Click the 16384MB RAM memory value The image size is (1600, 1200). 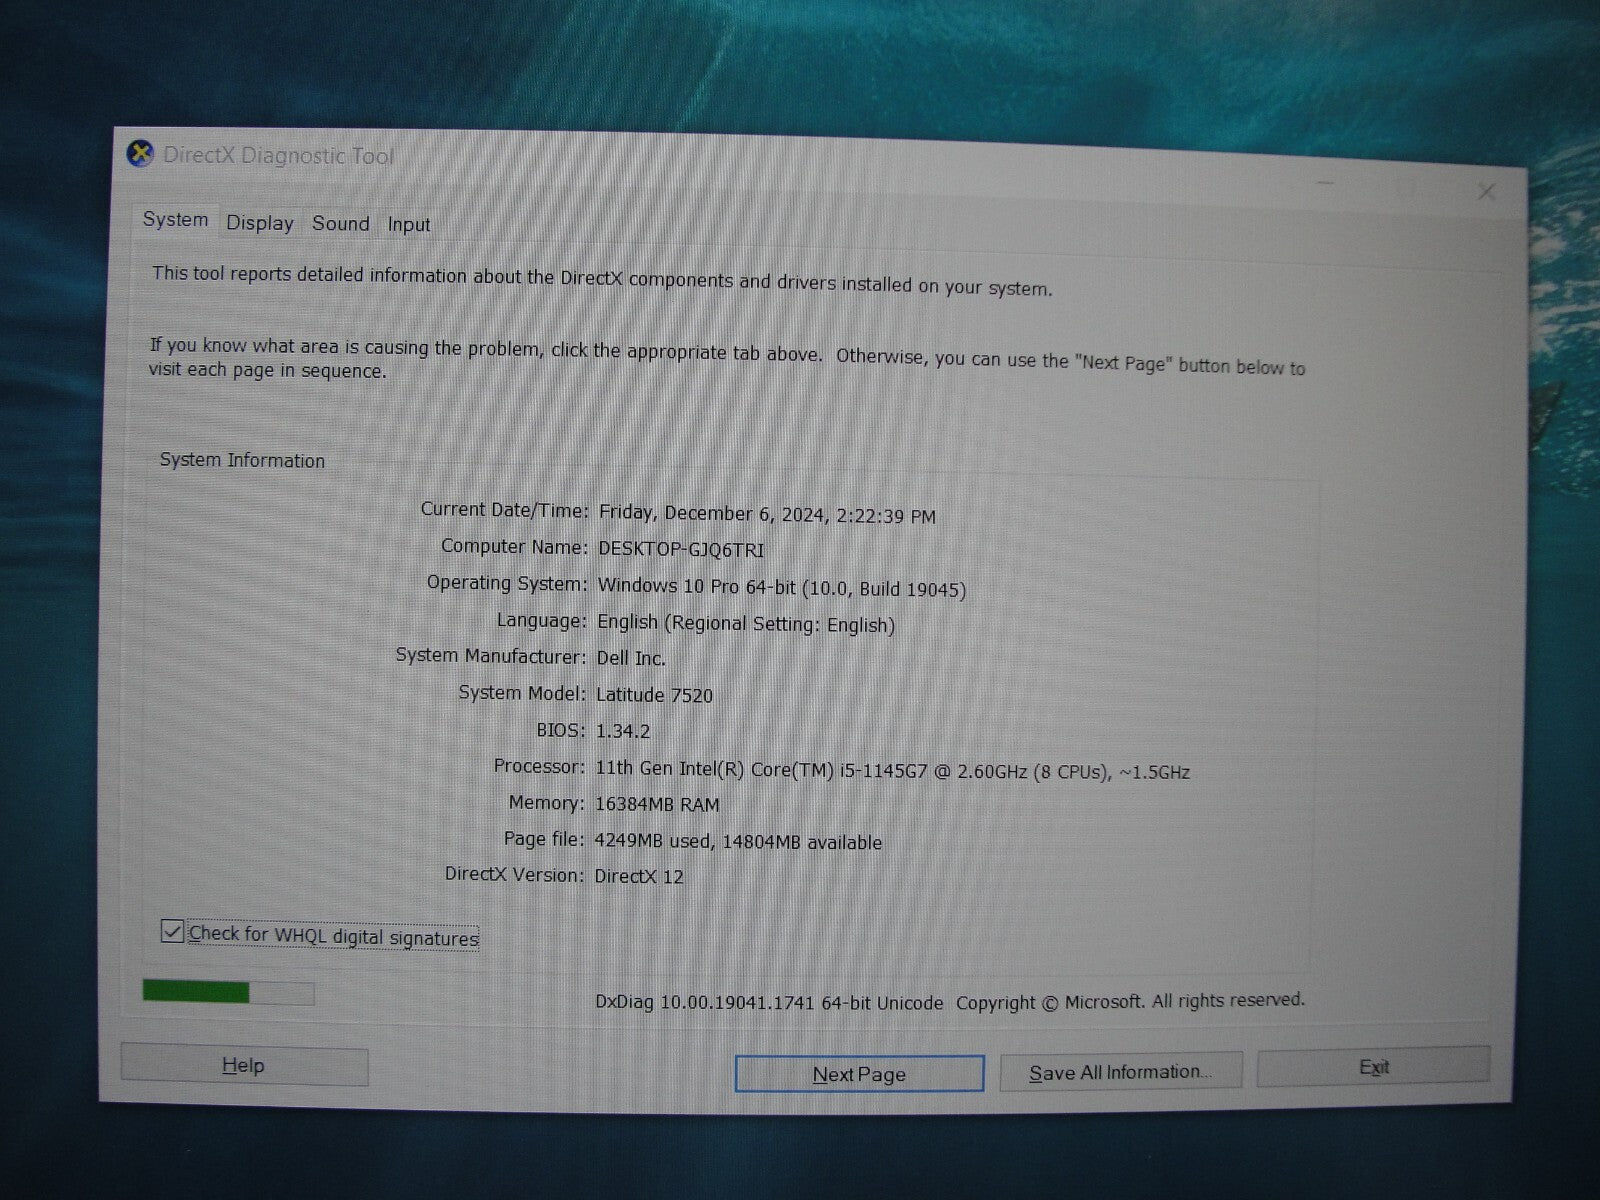click(657, 805)
